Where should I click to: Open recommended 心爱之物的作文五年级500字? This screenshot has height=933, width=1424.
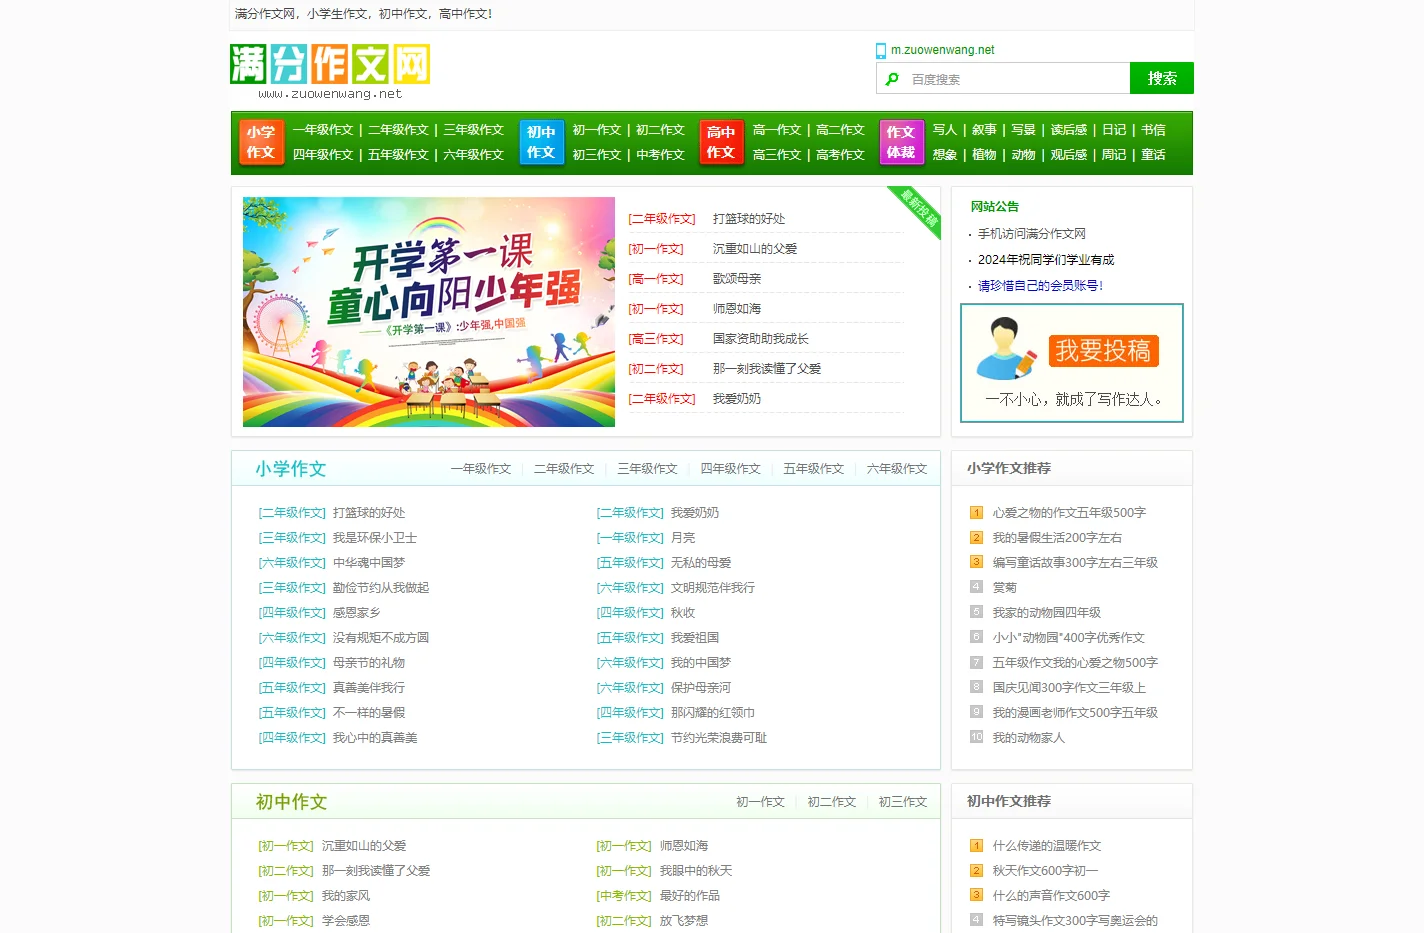click(x=1069, y=513)
